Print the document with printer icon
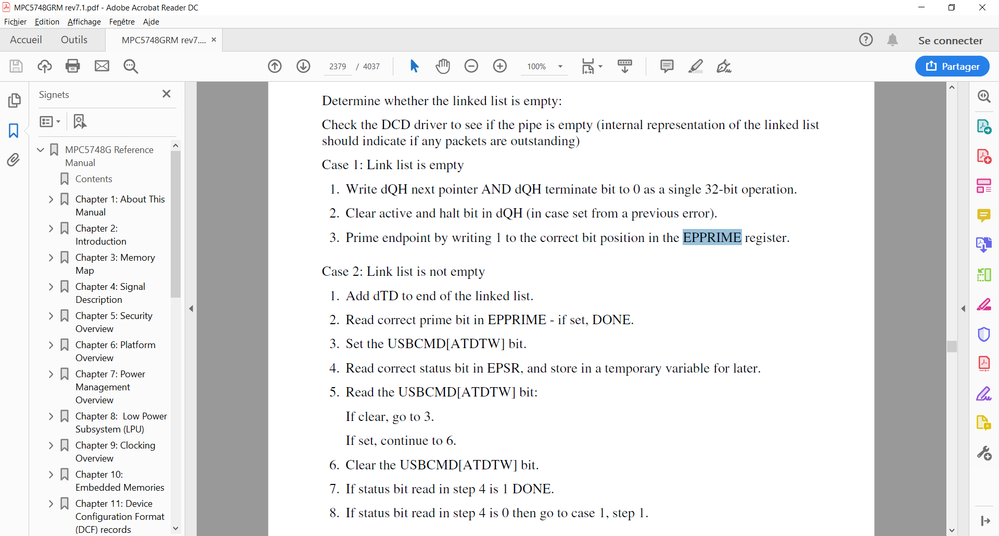The height and width of the screenshot is (536, 999). pos(73,66)
